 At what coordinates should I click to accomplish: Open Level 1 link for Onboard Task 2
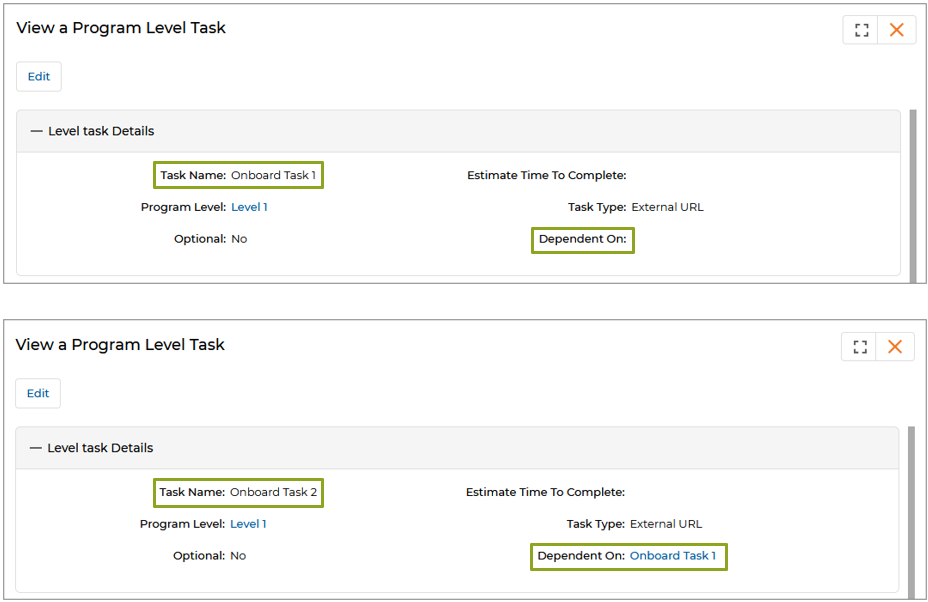tap(248, 524)
